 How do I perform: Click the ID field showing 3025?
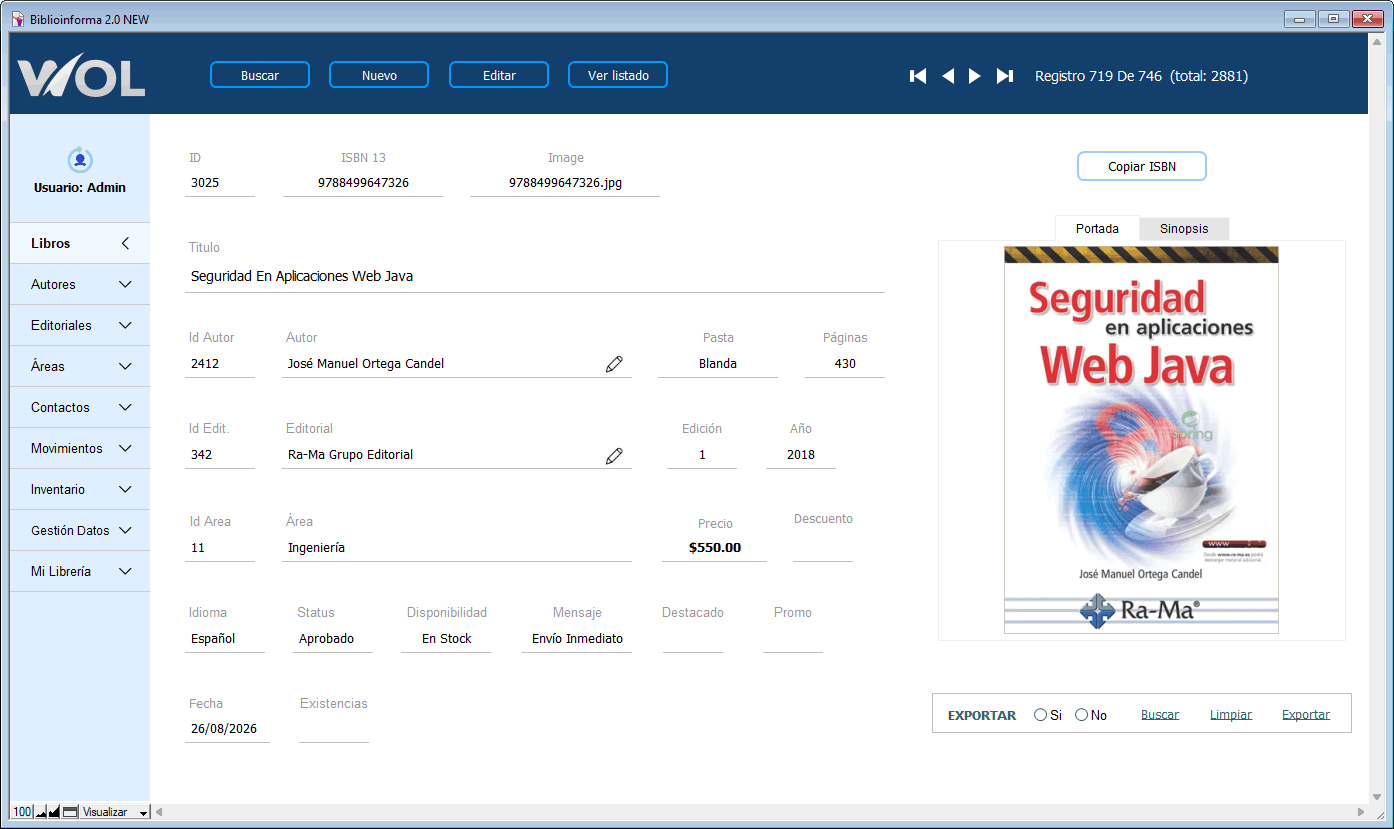[220, 183]
